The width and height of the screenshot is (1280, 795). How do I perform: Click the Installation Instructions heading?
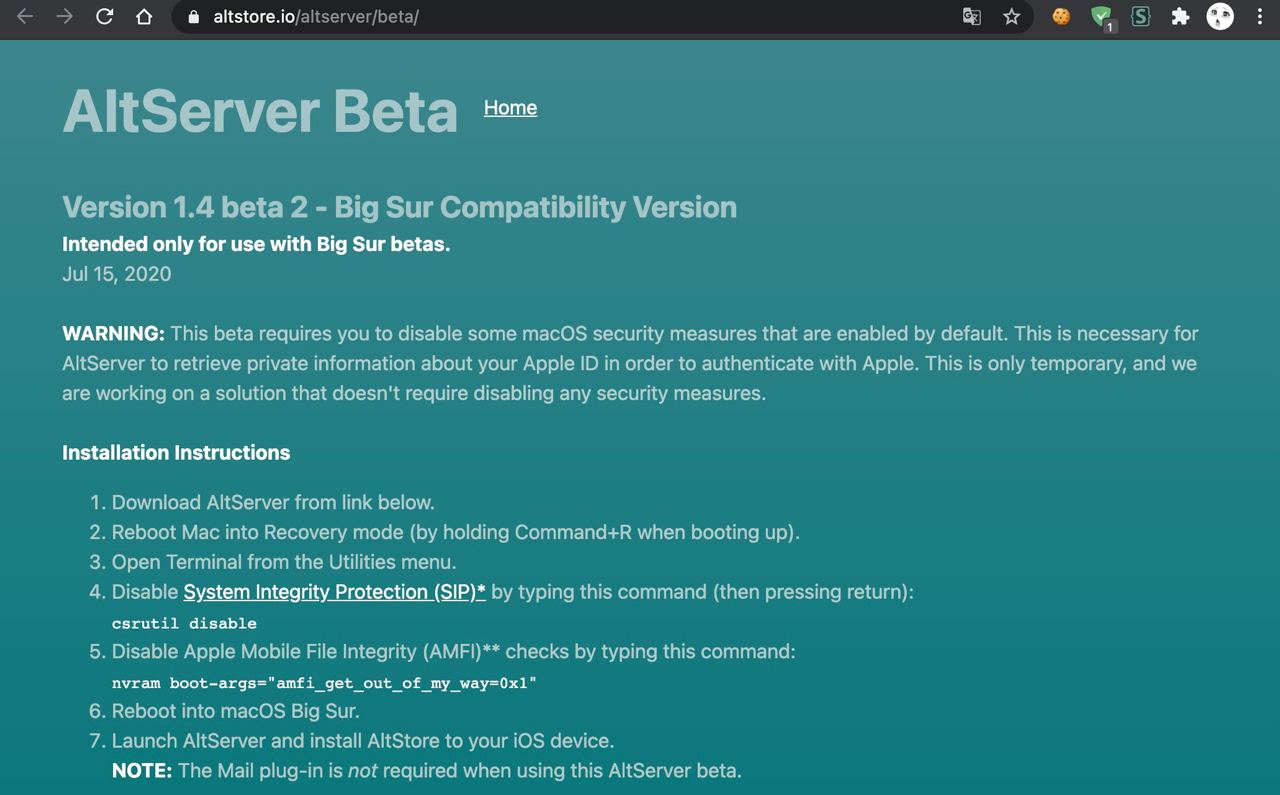176,453
